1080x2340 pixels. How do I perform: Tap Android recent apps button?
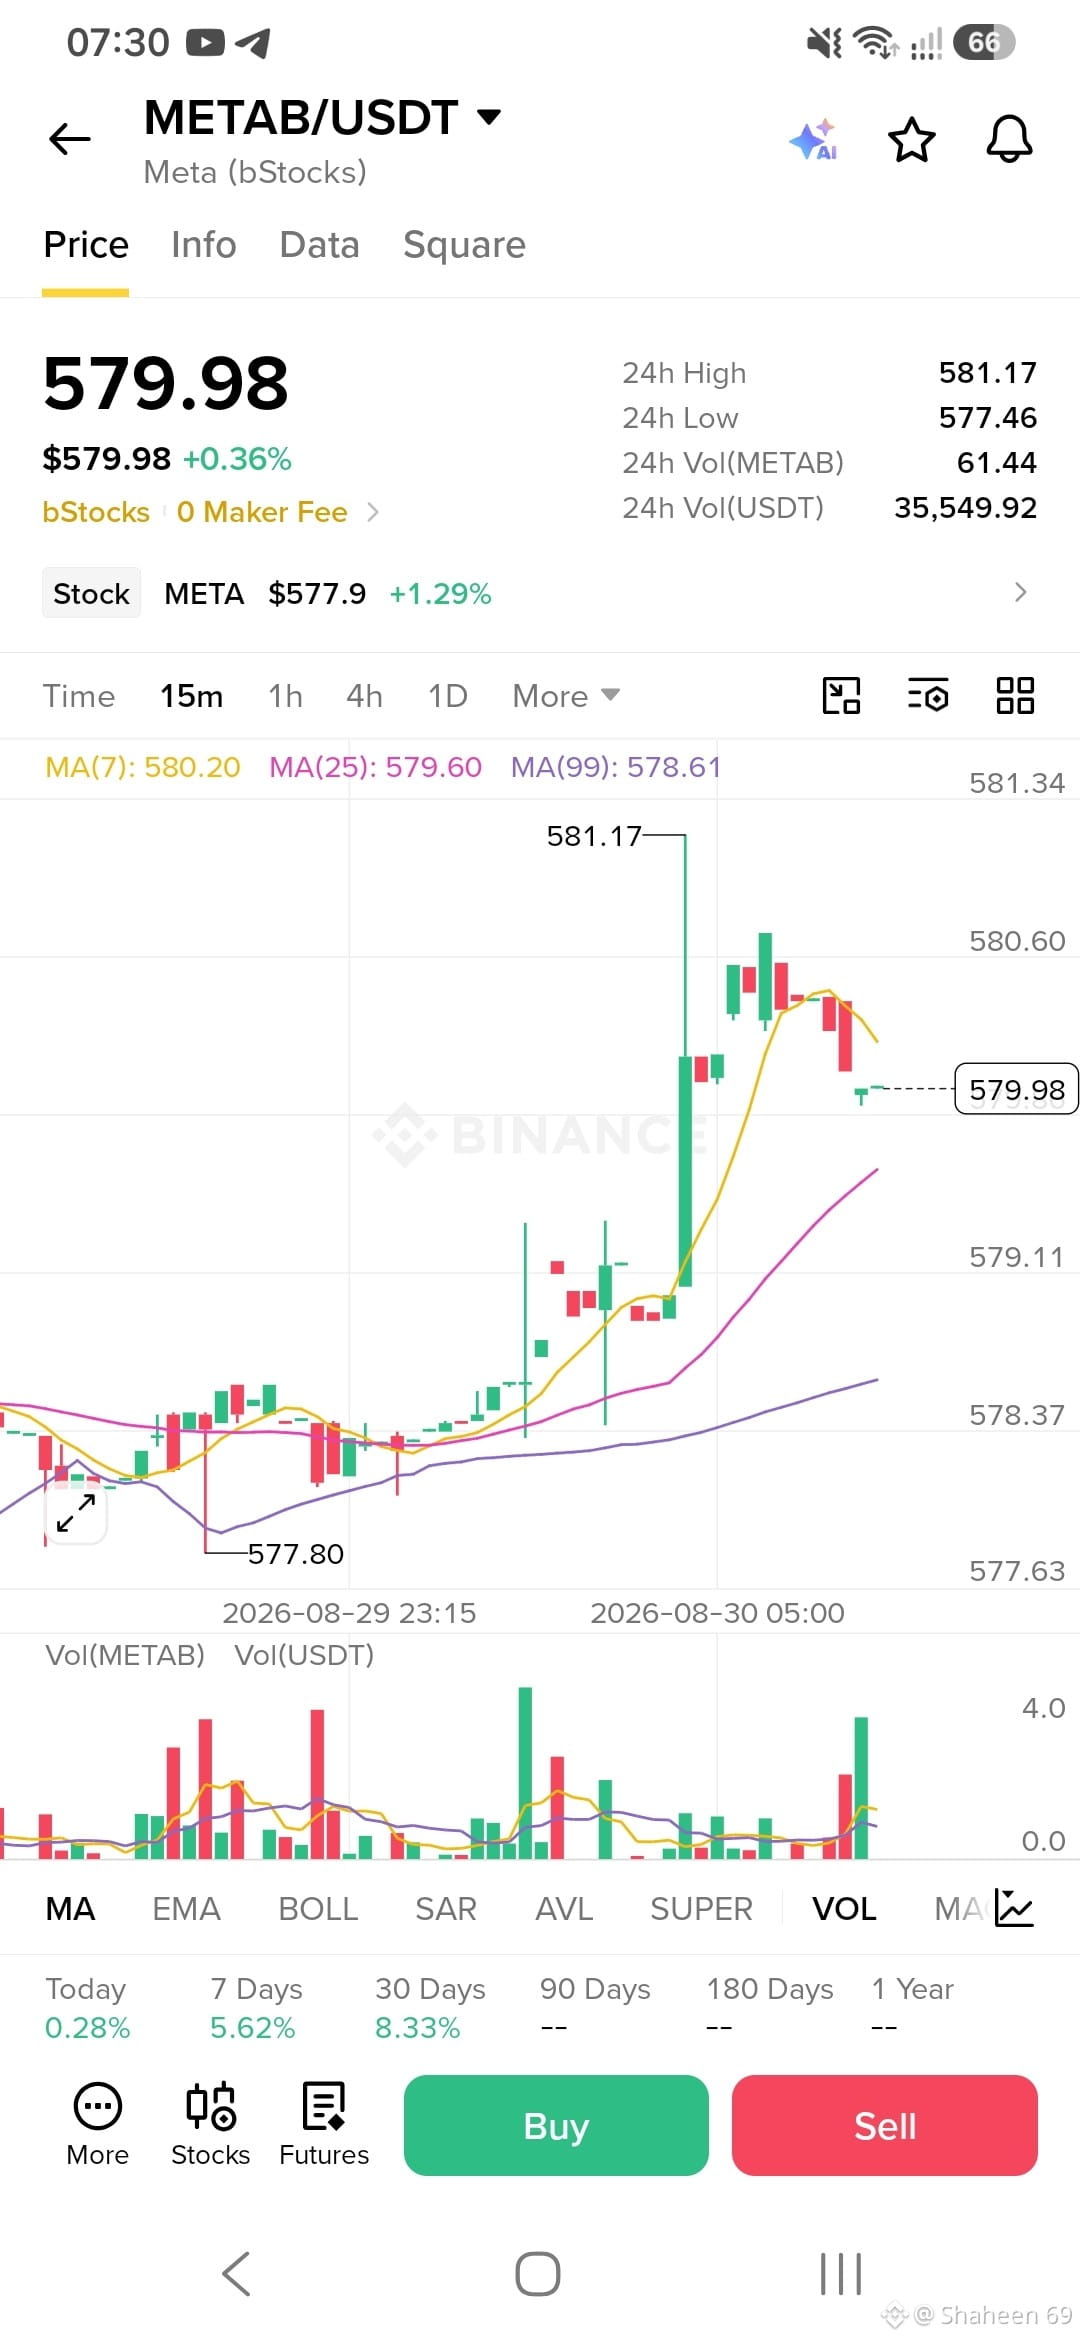tap(841, 2274)
